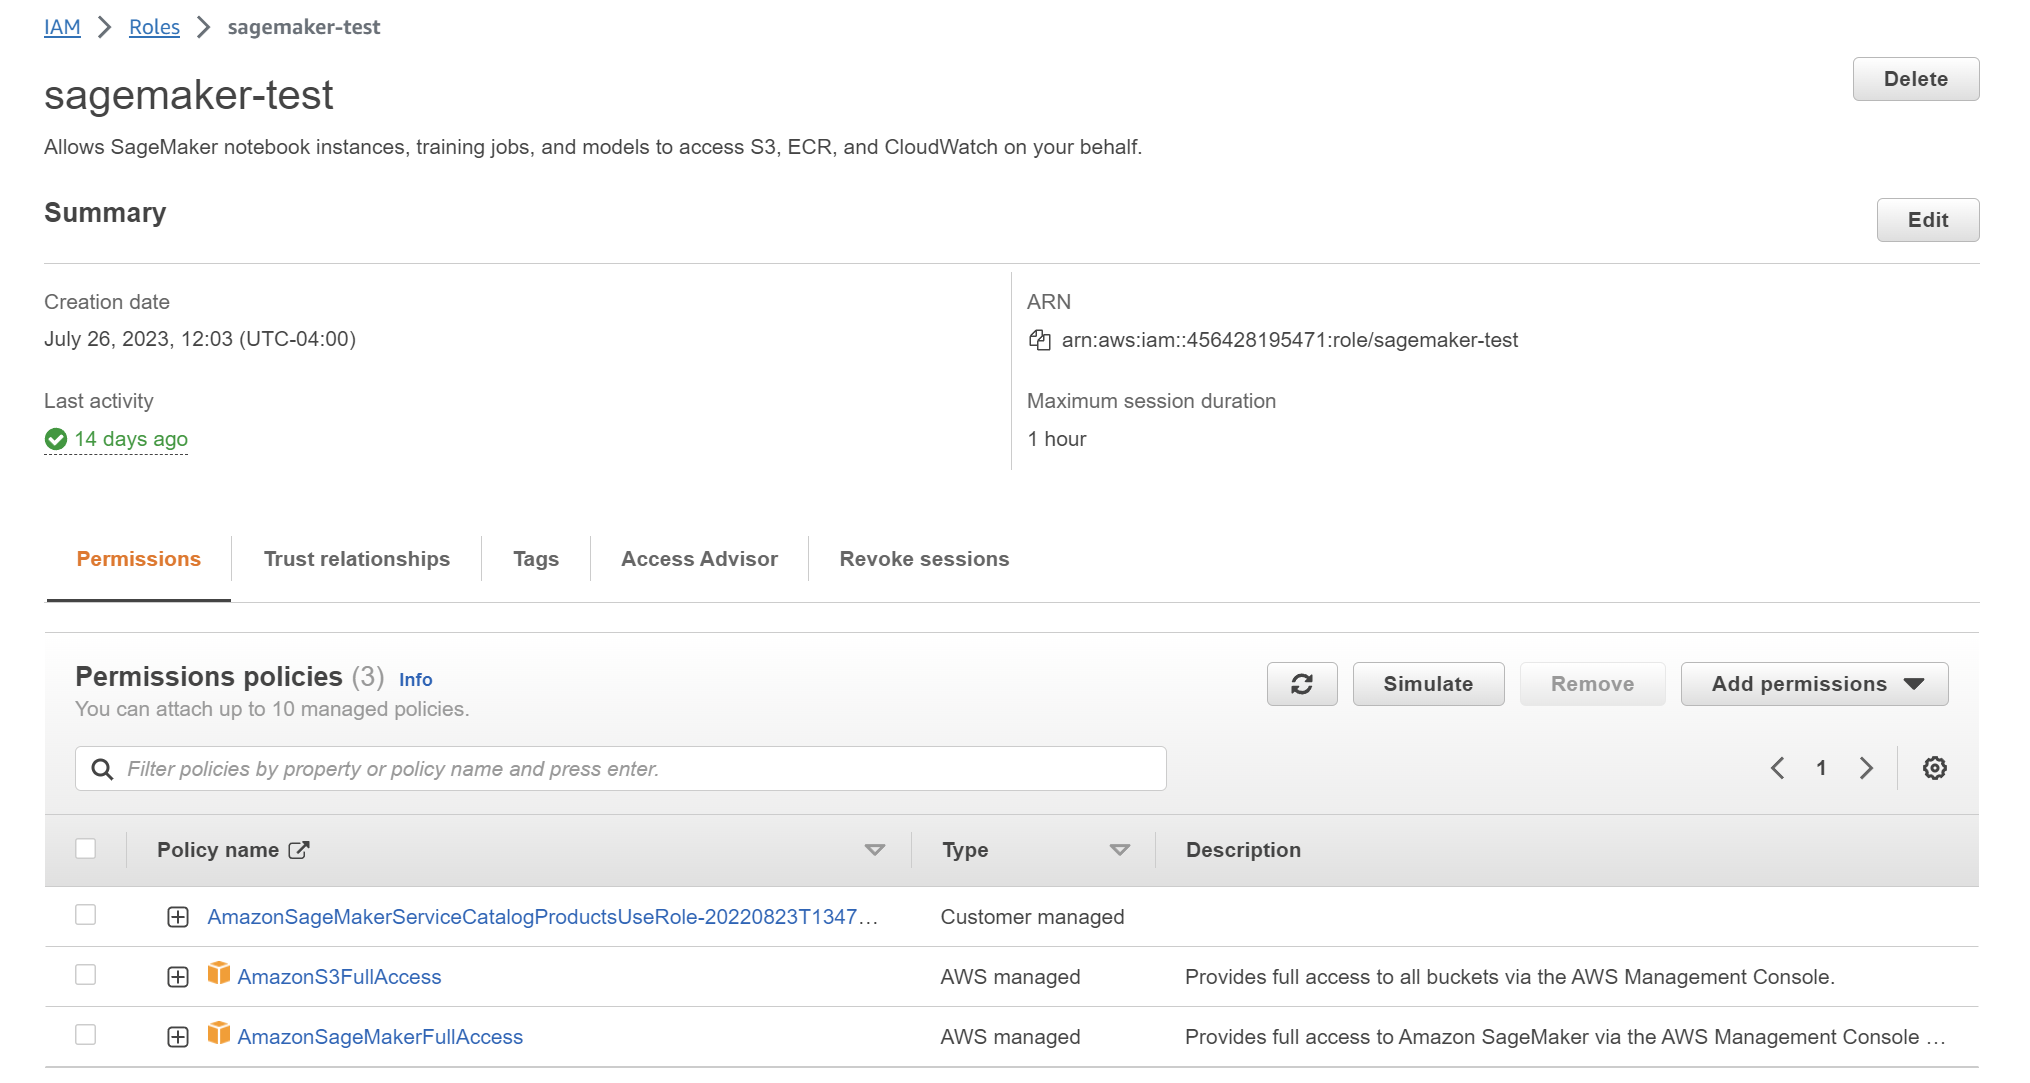The image size is (2030, 1083).
Task: Open the AmazonSageMakerFullAccess policy link
Action: pos(380,1037)
